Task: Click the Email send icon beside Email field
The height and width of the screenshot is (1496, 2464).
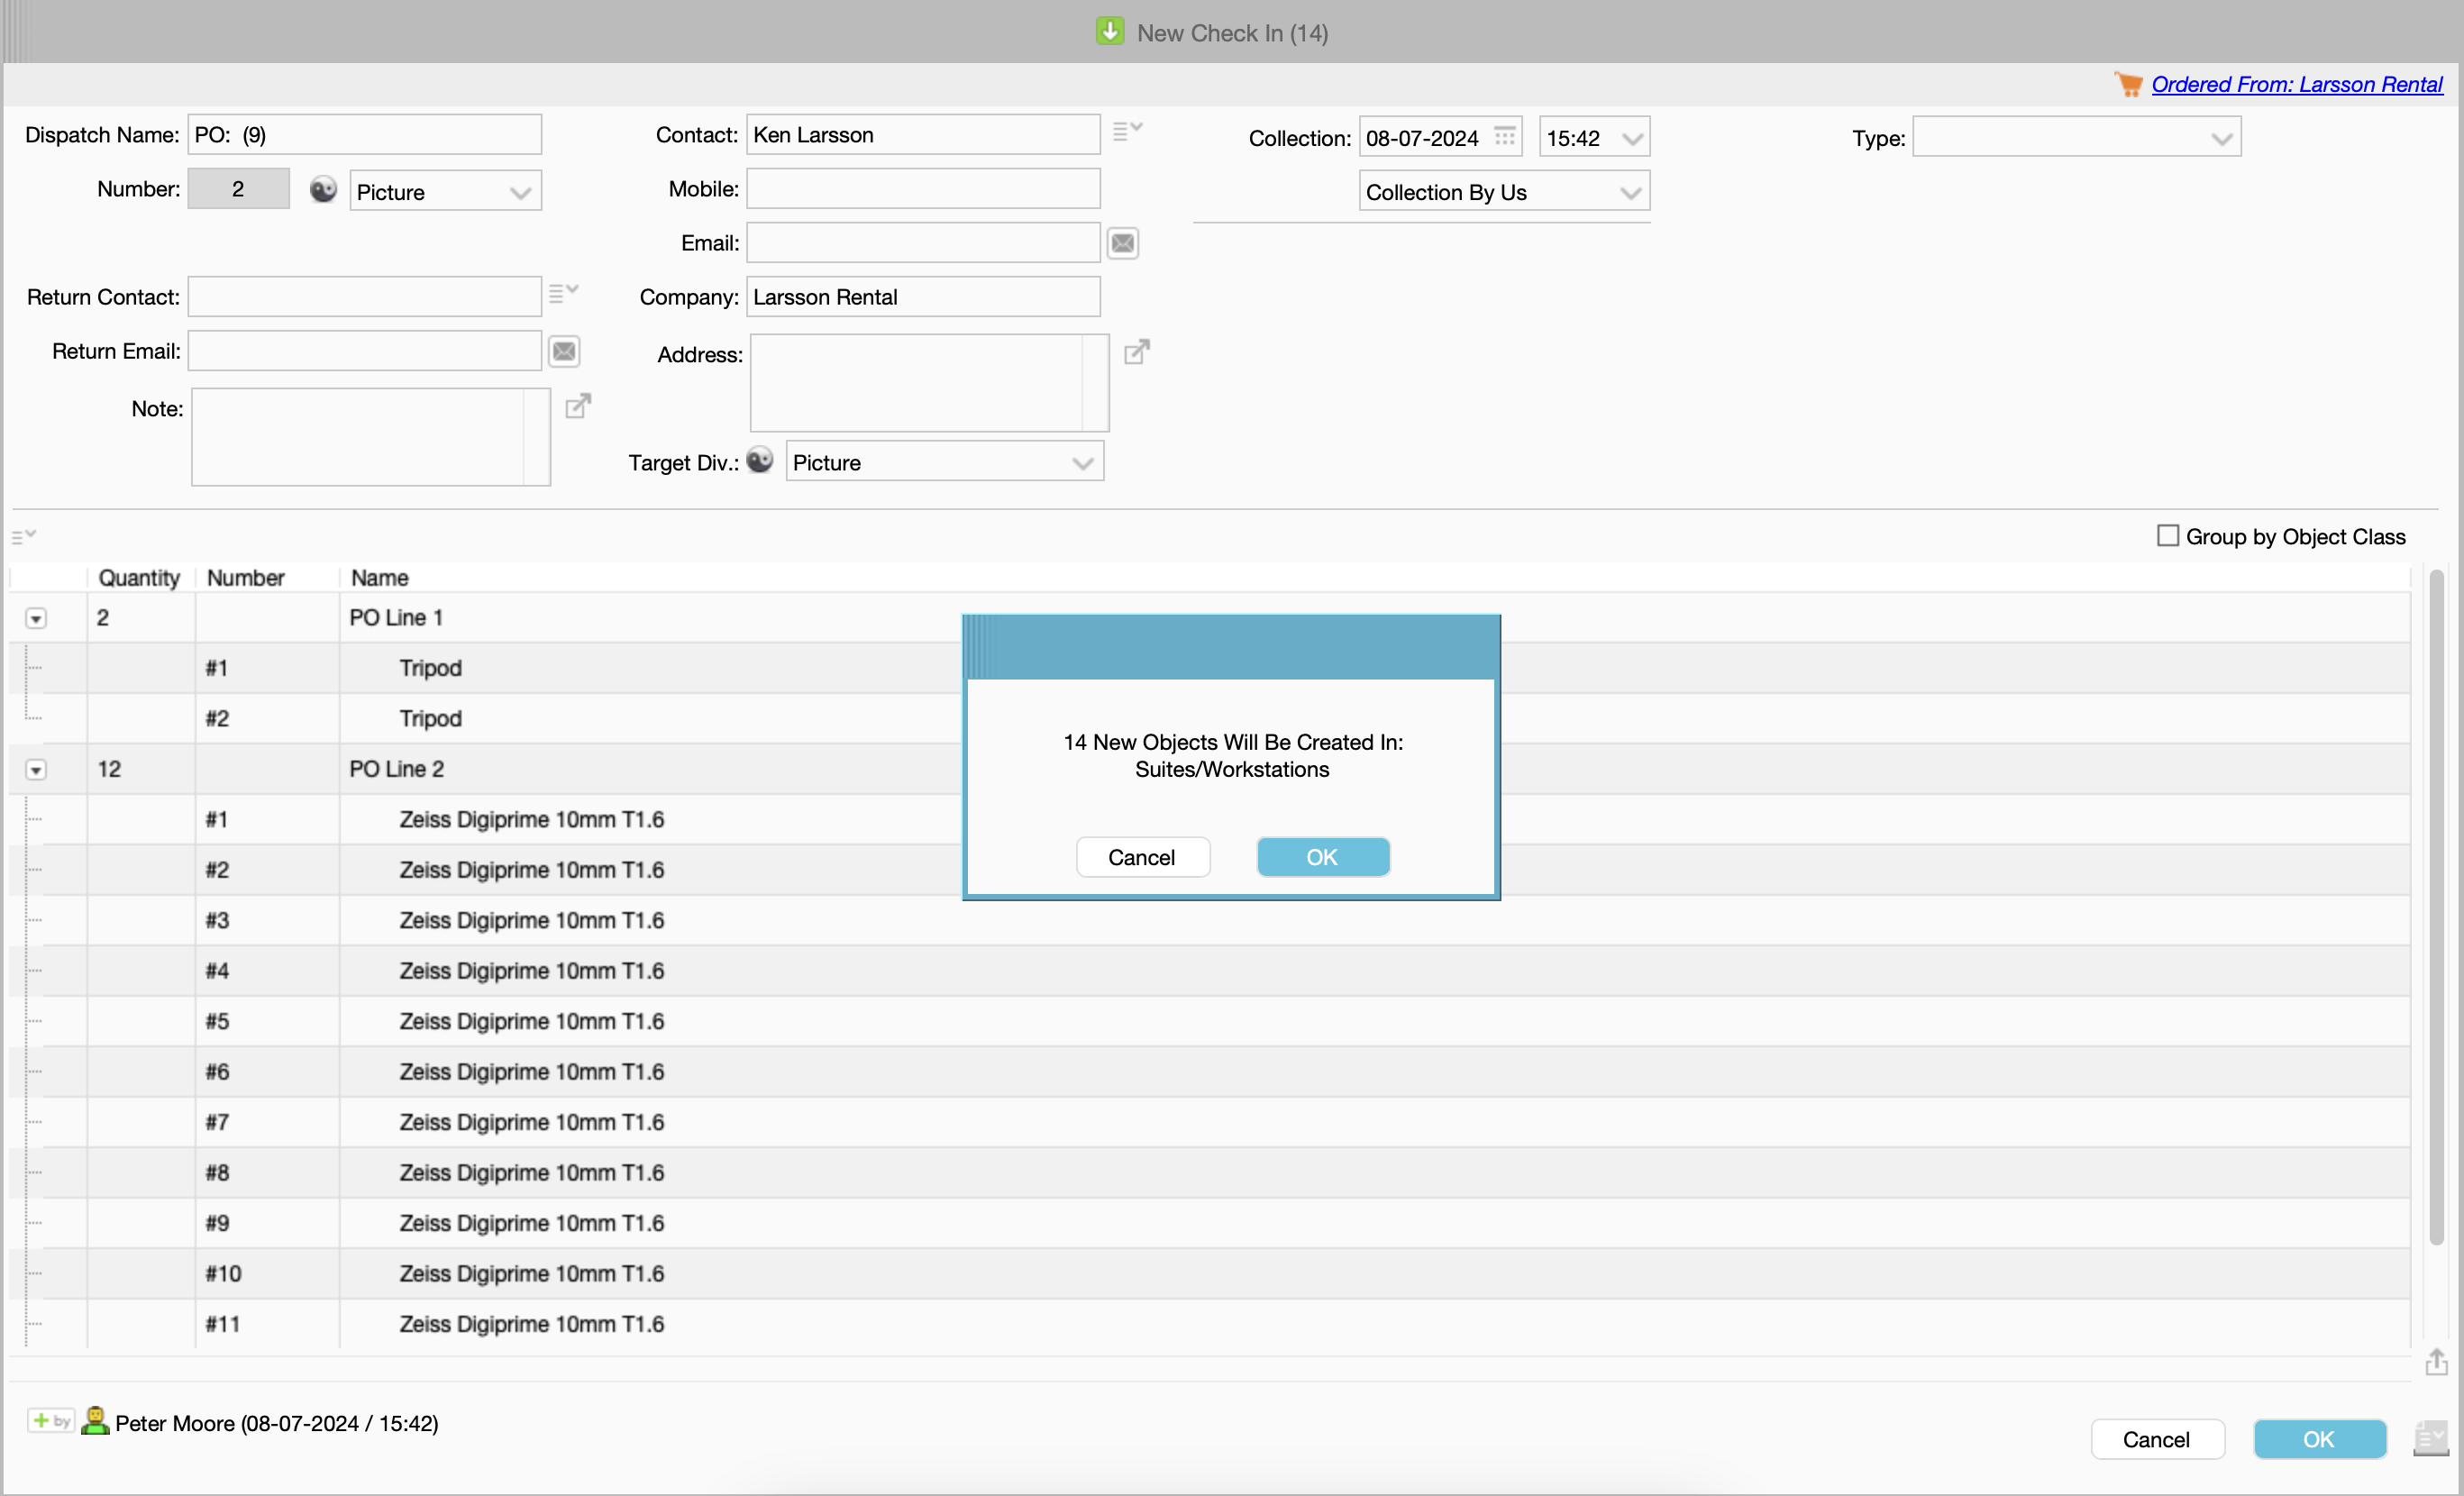Action: click(x=1123, y=243)
